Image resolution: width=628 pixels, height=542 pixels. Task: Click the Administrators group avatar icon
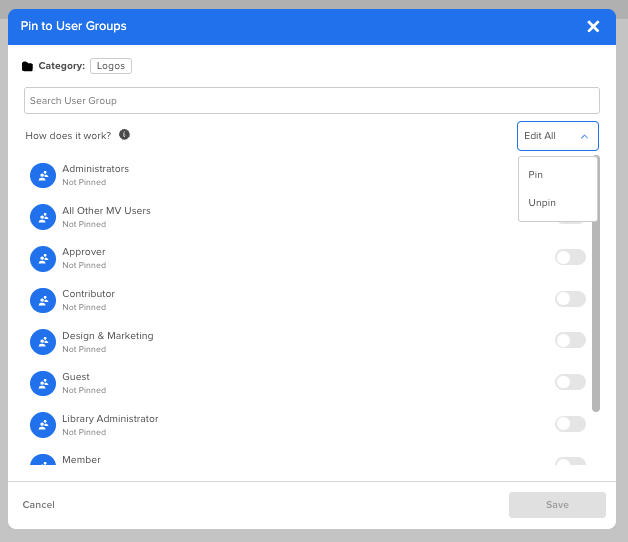pyautogui.click(x=43, y=175)
